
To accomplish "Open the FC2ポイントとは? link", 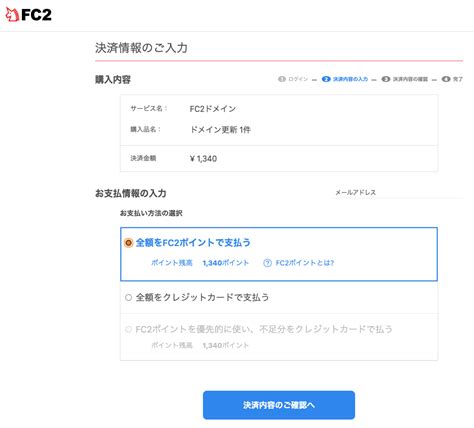I will click(305, 263).
